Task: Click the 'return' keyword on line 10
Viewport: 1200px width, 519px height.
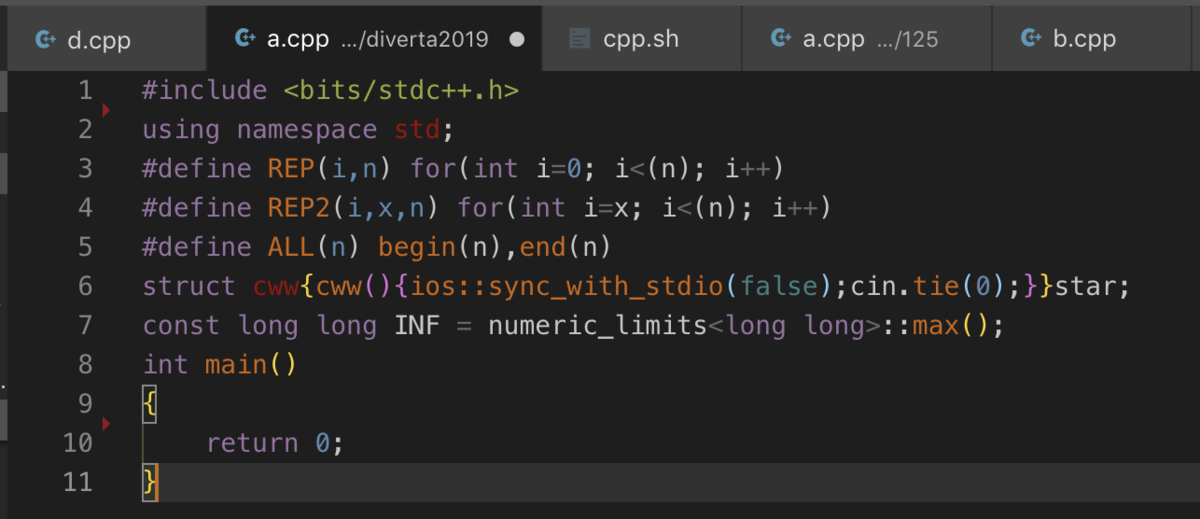Action: click(252, 442)
